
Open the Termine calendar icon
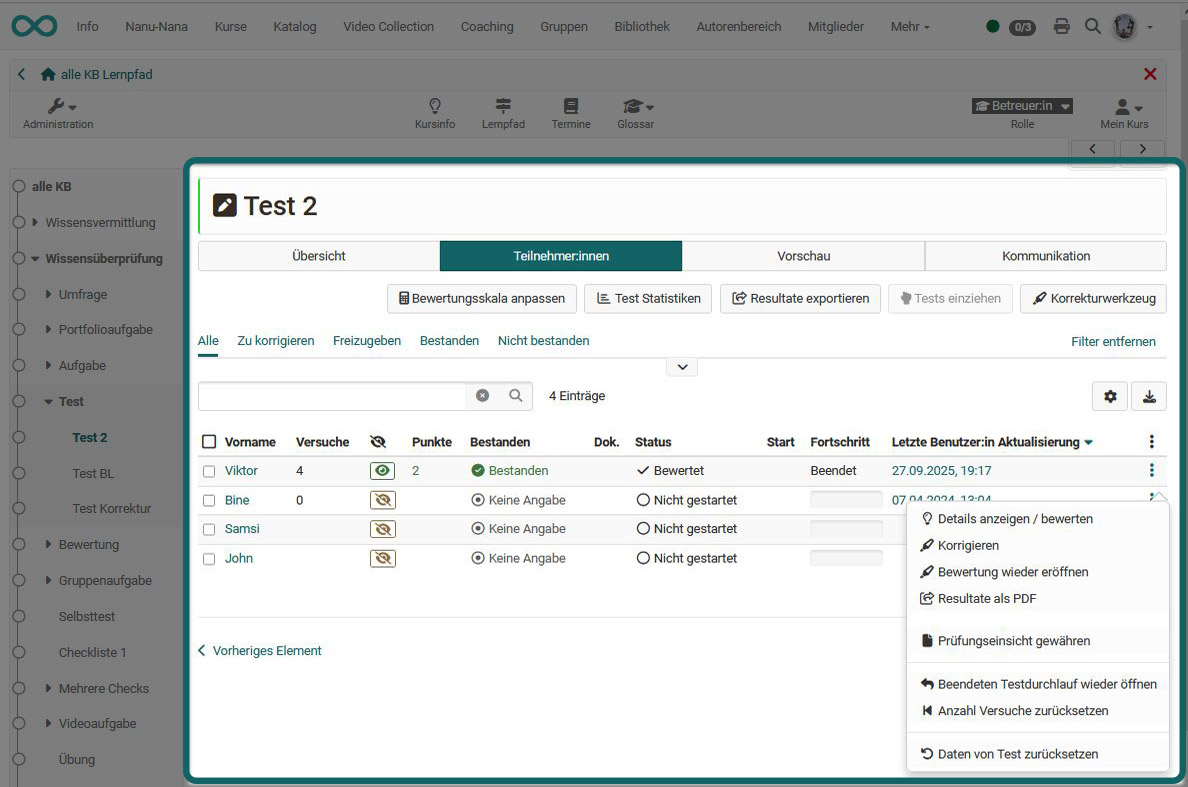pyautogui.click(x=570, y=112)
